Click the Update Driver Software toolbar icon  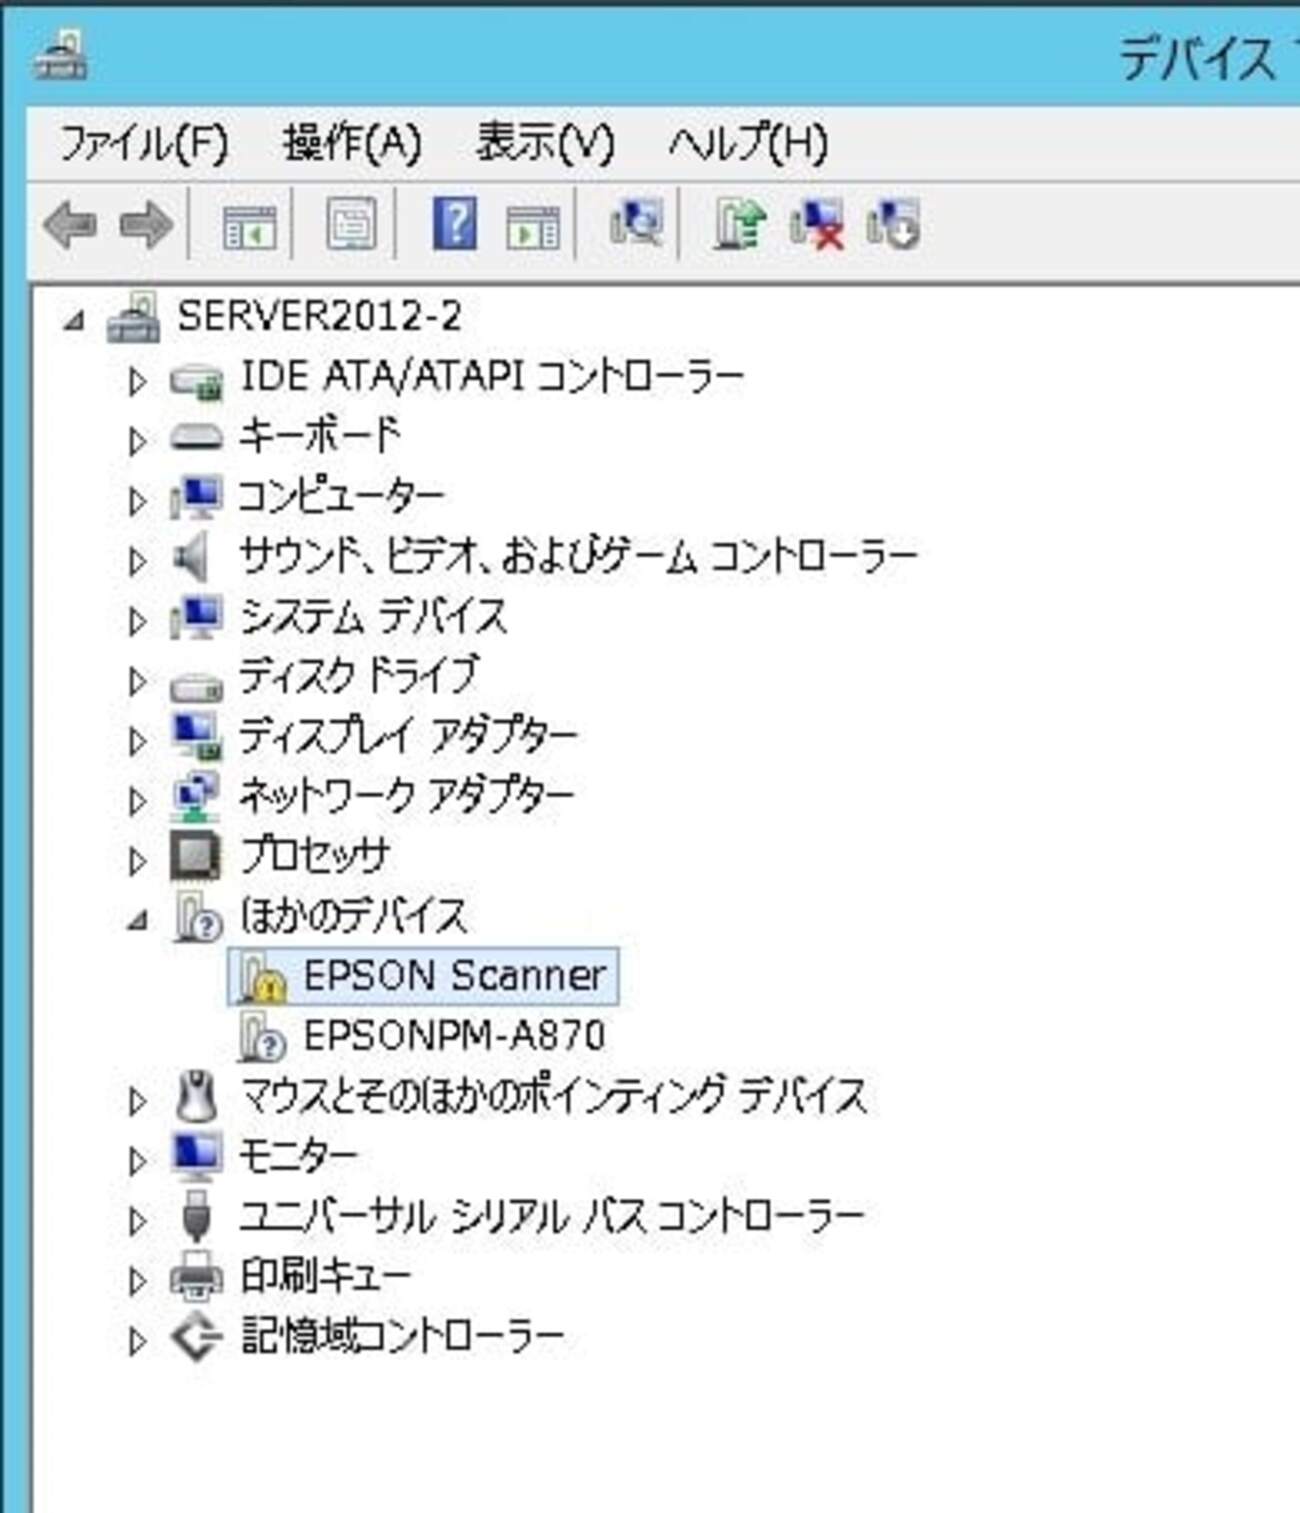pyautogui.click(x=740, y=223)
